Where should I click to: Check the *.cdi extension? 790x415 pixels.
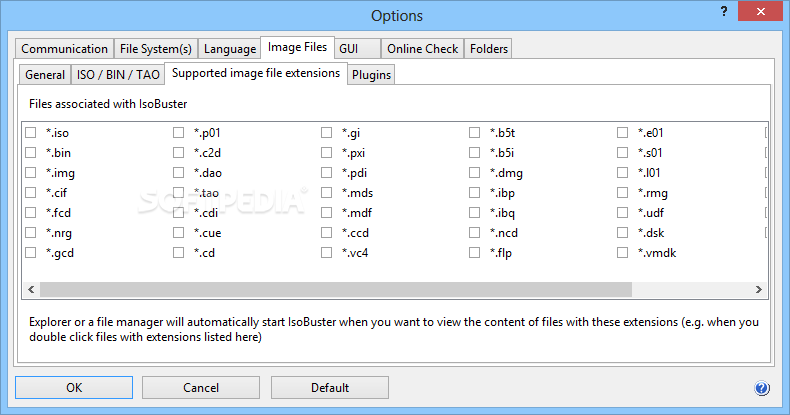(178, 213)
